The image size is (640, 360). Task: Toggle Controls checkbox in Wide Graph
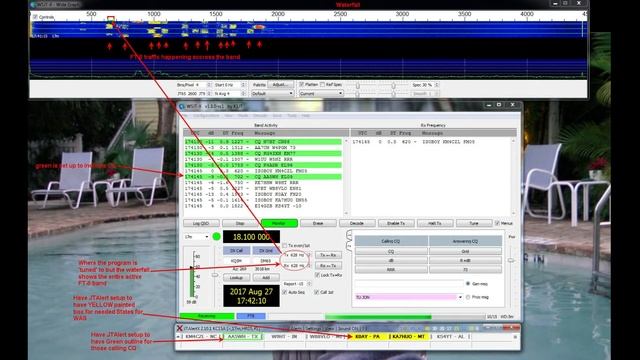tap(35, 17)
